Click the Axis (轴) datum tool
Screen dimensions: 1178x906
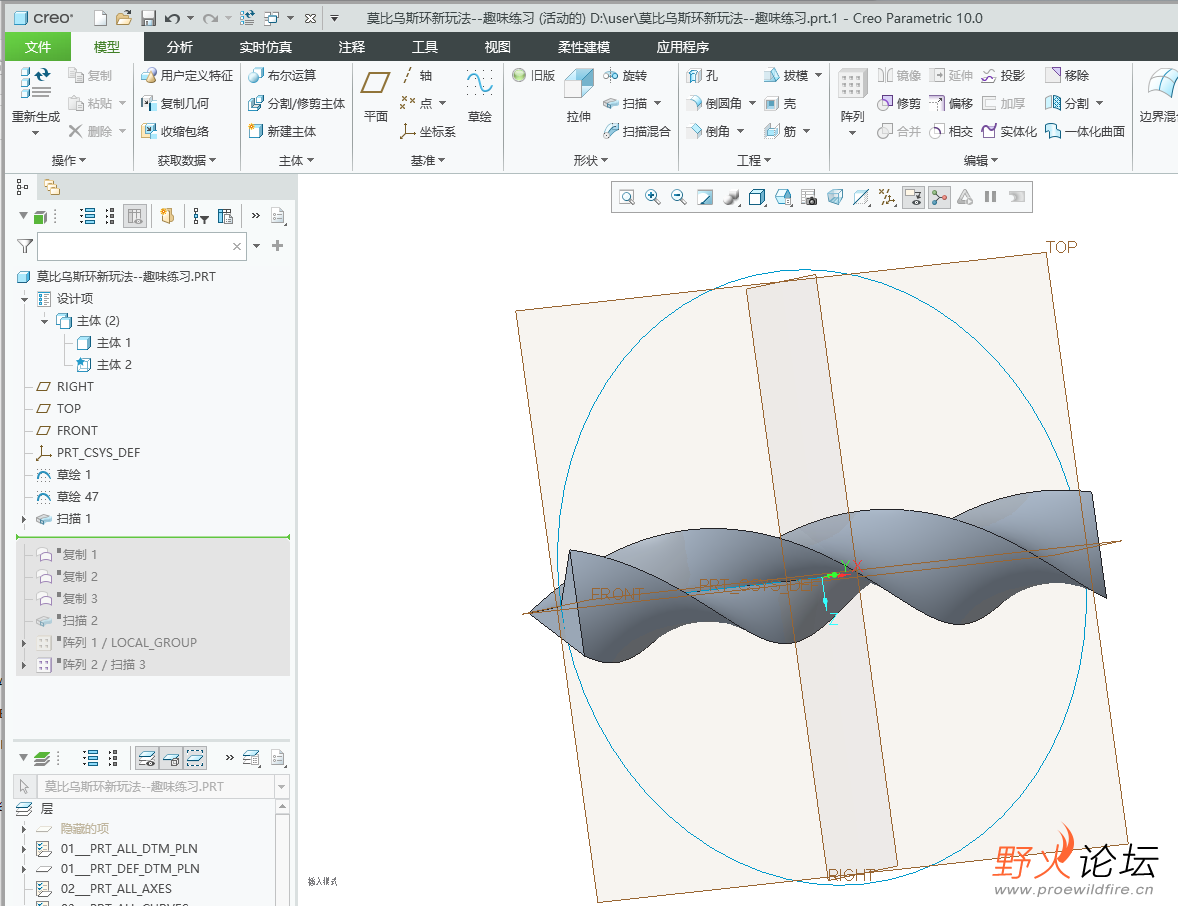(x=417, y=75)
